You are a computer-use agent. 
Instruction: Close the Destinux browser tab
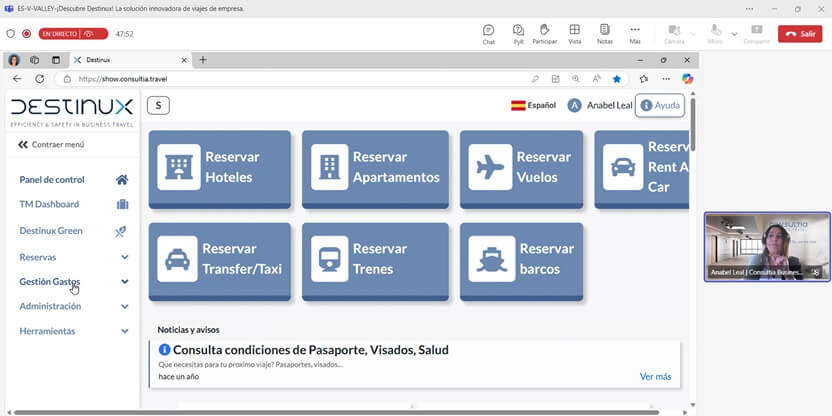coord(184,60)
